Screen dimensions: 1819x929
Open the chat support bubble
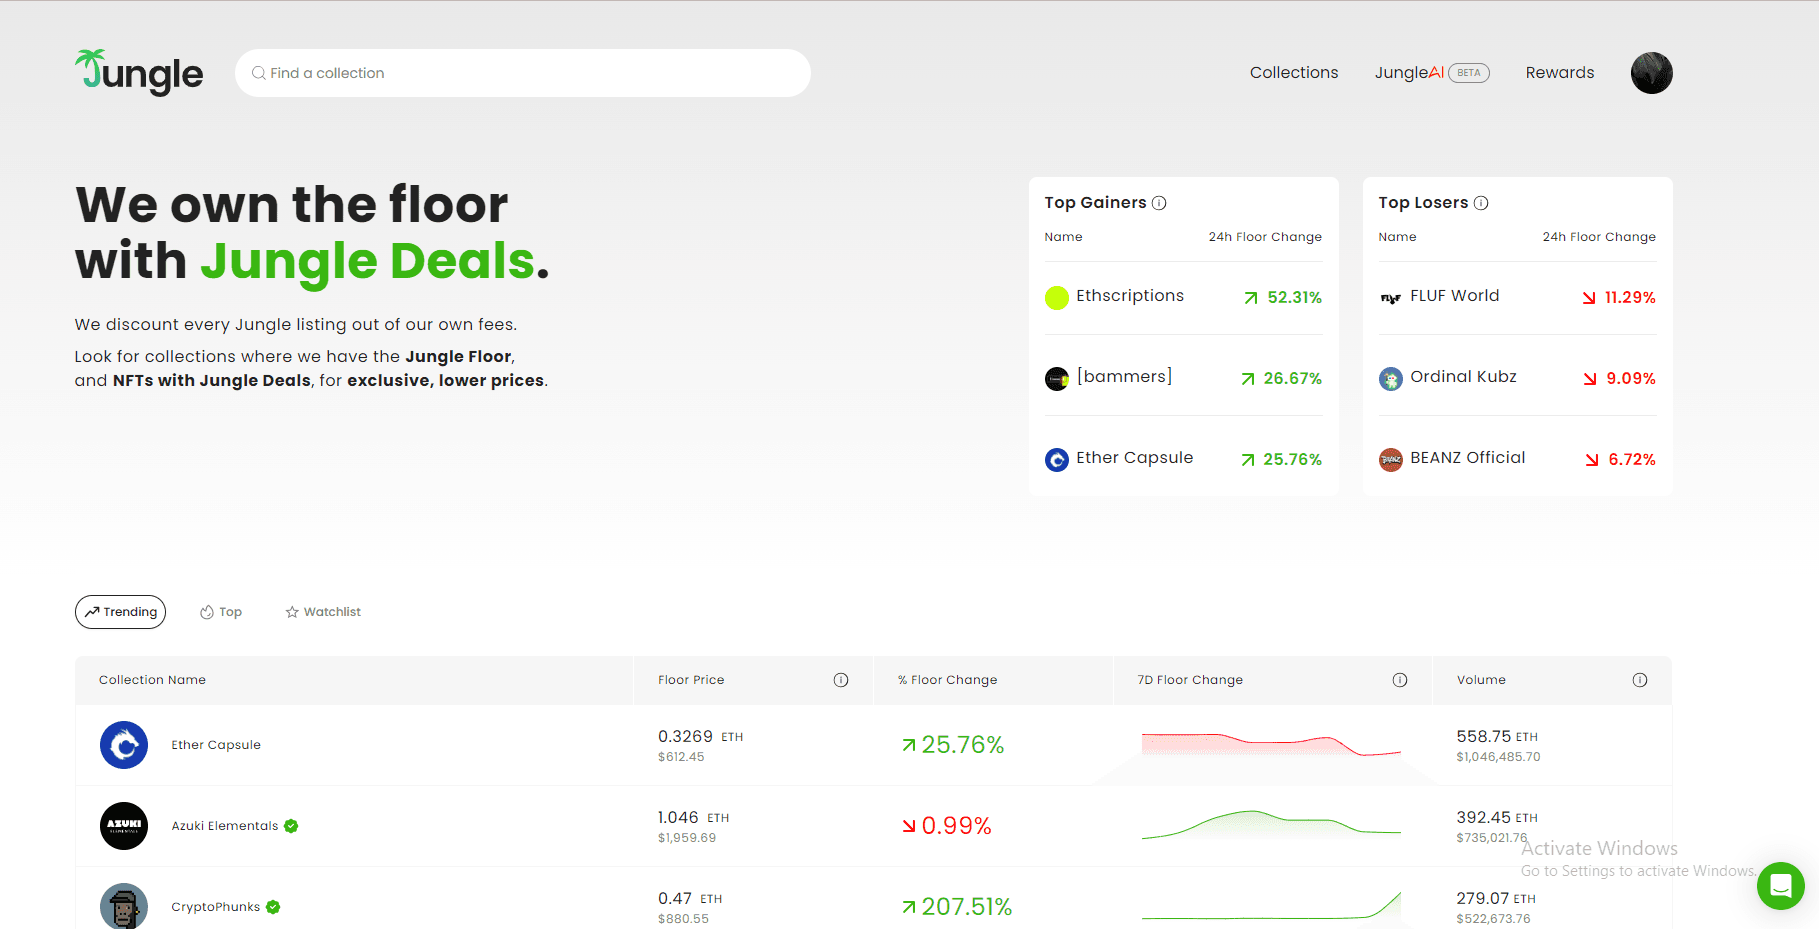click(1781, 886)
